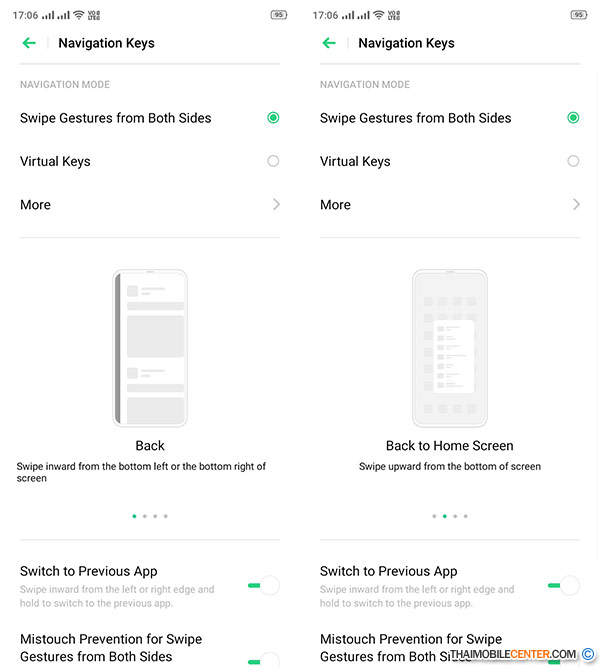Toggle Mistouch Prevention switch in left screen
600x667 pixels.
point(264,661)
